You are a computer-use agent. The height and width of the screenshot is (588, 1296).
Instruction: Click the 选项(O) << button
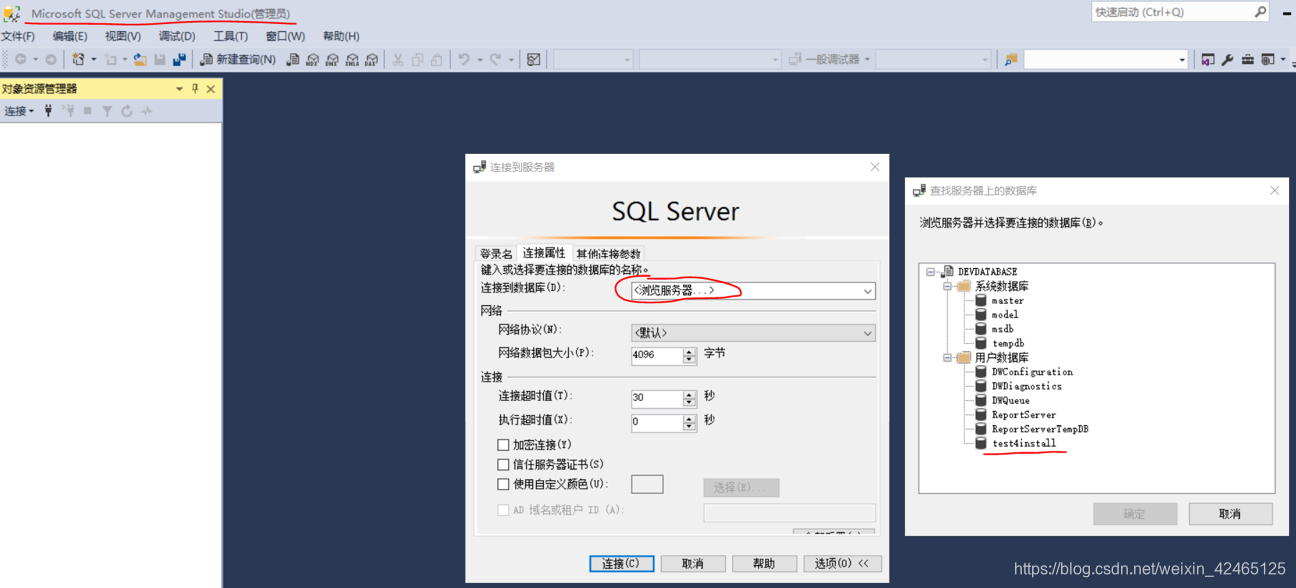pos(842,564)
